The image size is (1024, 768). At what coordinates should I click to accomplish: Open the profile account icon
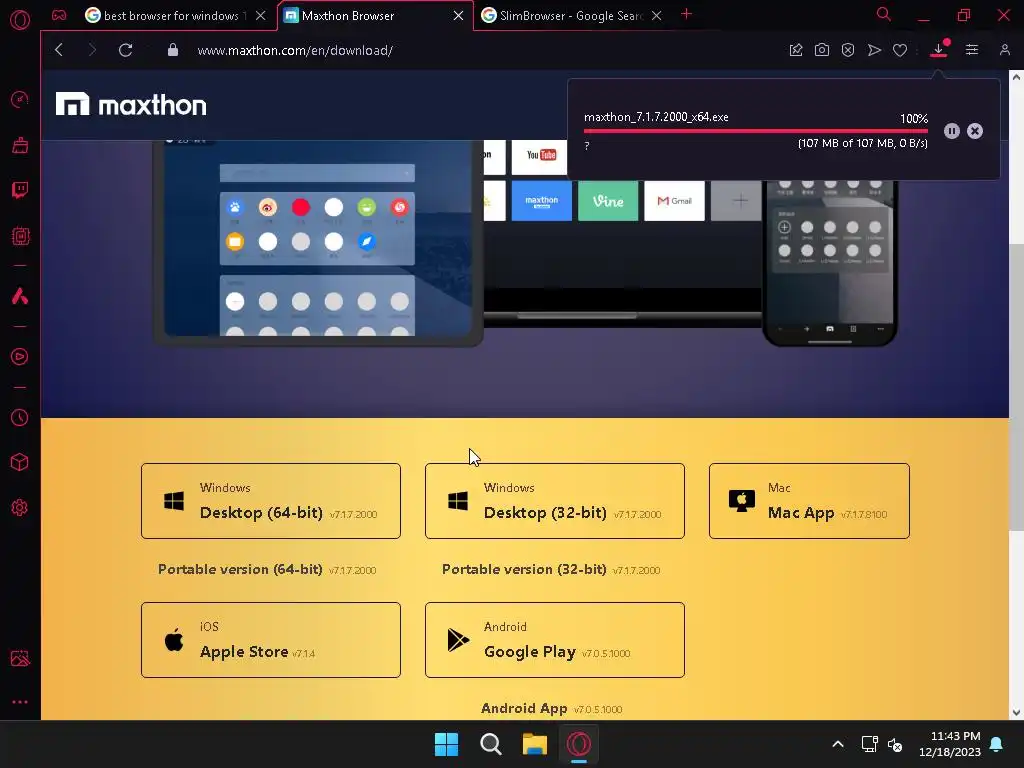pos(1004,50)
